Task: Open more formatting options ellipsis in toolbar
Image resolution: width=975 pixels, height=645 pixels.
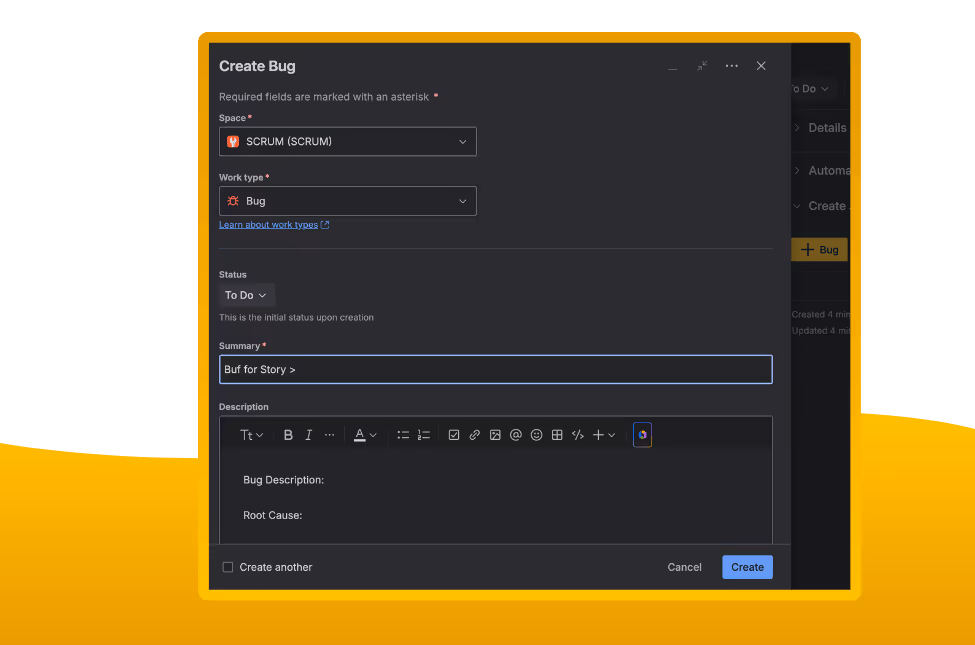Action: tap(330, 435)
